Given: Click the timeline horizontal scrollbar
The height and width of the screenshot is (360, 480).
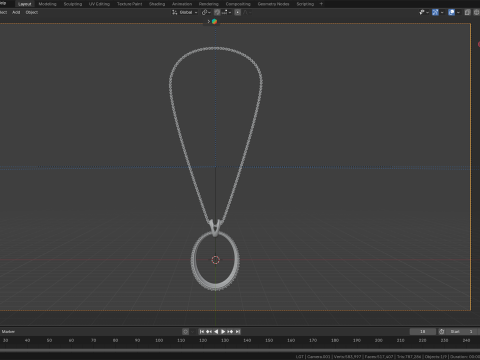Looking at the screenshot, I should 240,350.
